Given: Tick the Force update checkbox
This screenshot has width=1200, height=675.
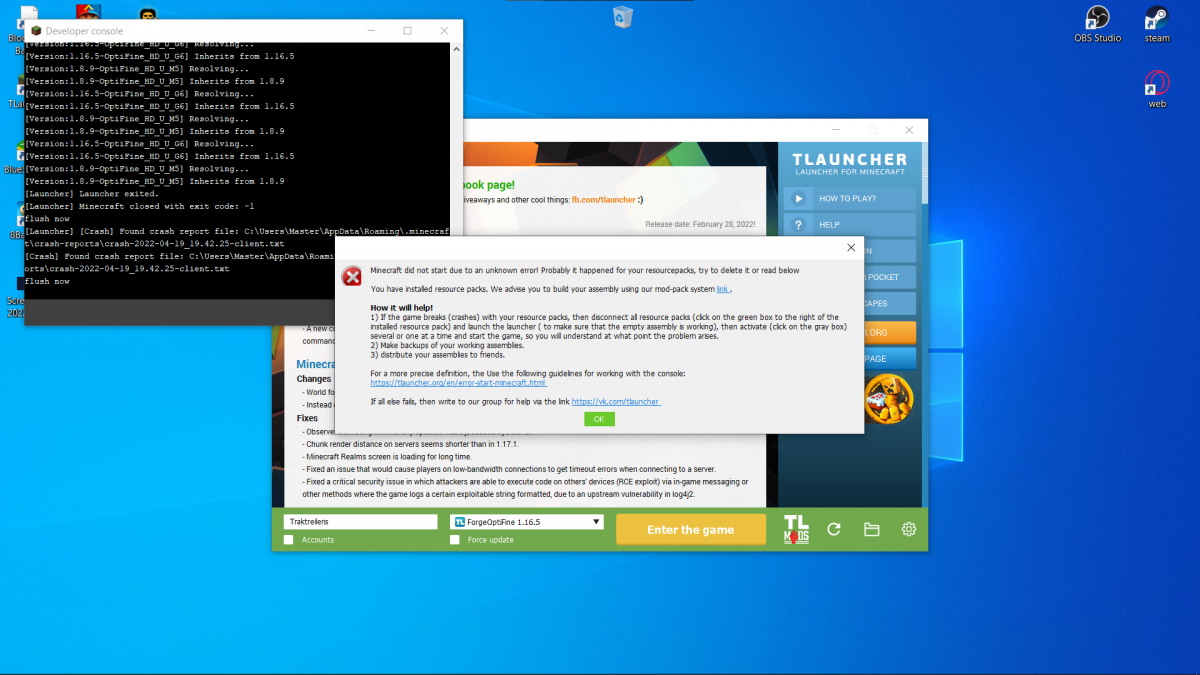Looking at the screenshot, I should [x=455, y=540].
